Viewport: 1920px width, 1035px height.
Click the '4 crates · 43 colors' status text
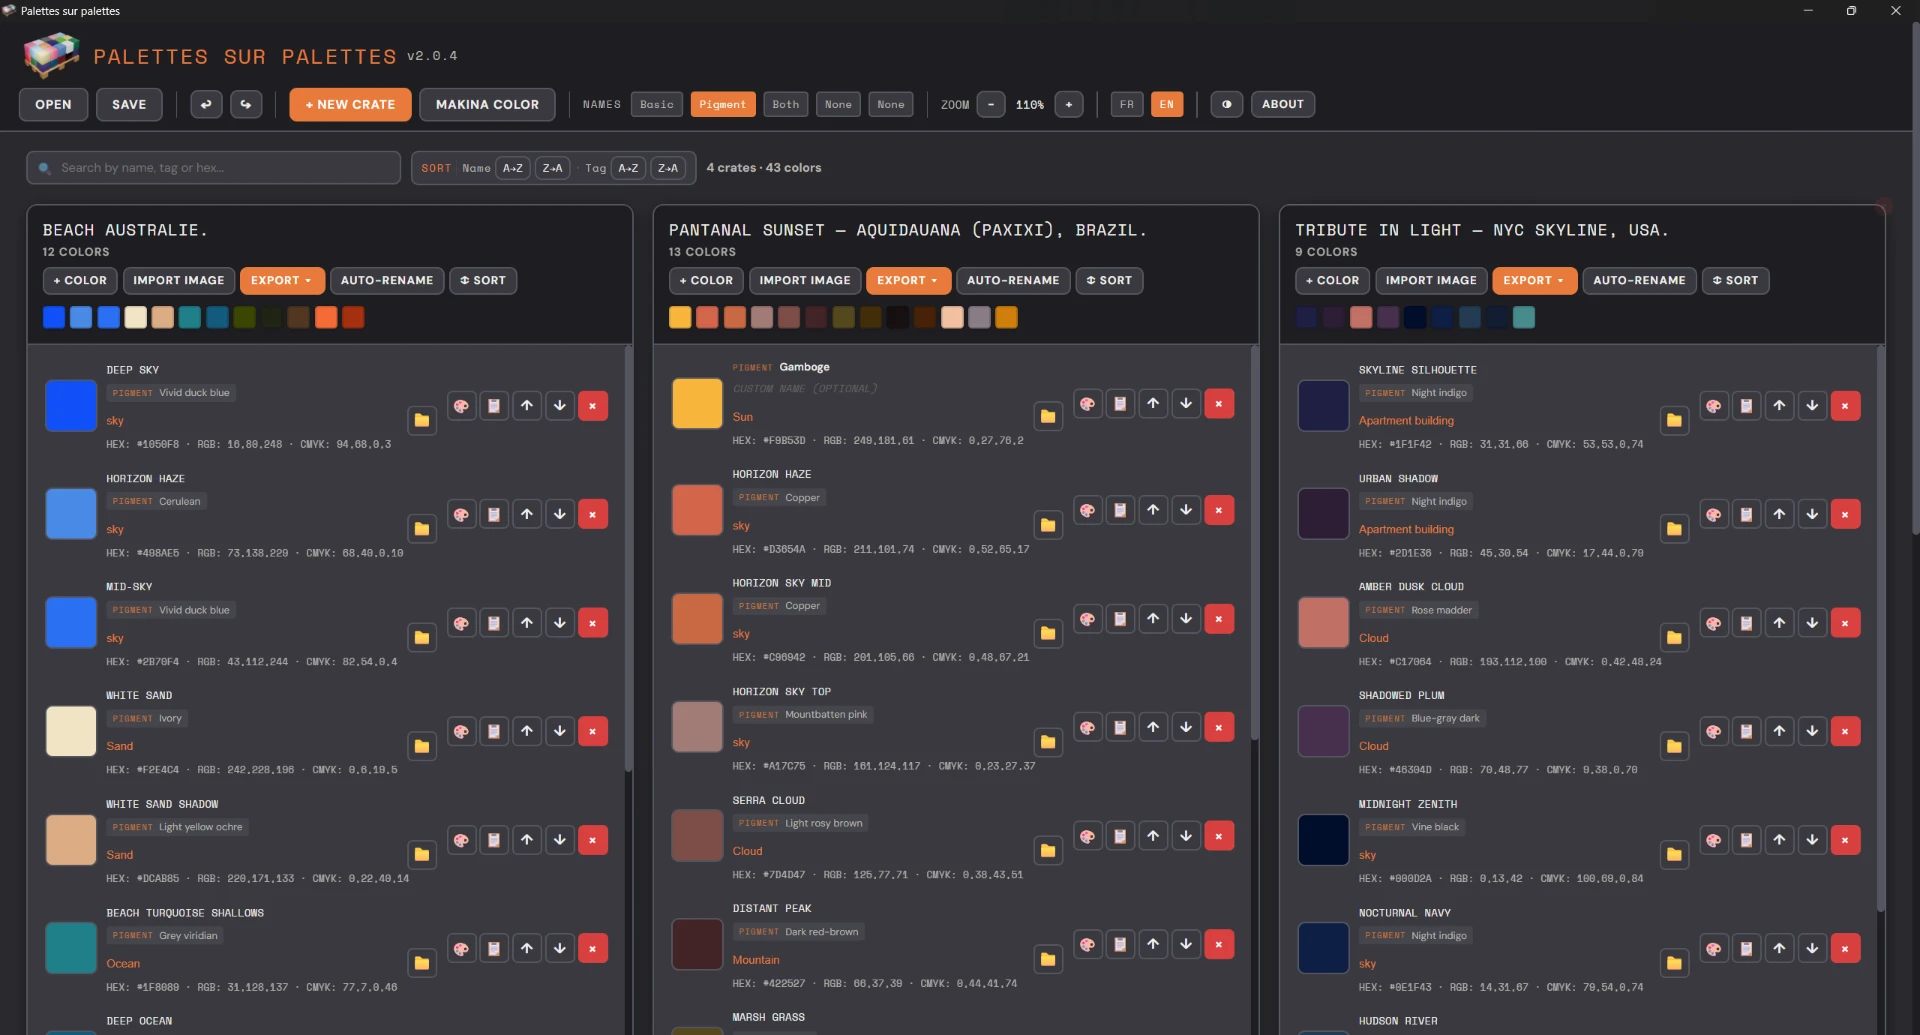pyautogui.click(x=764, y=168)
